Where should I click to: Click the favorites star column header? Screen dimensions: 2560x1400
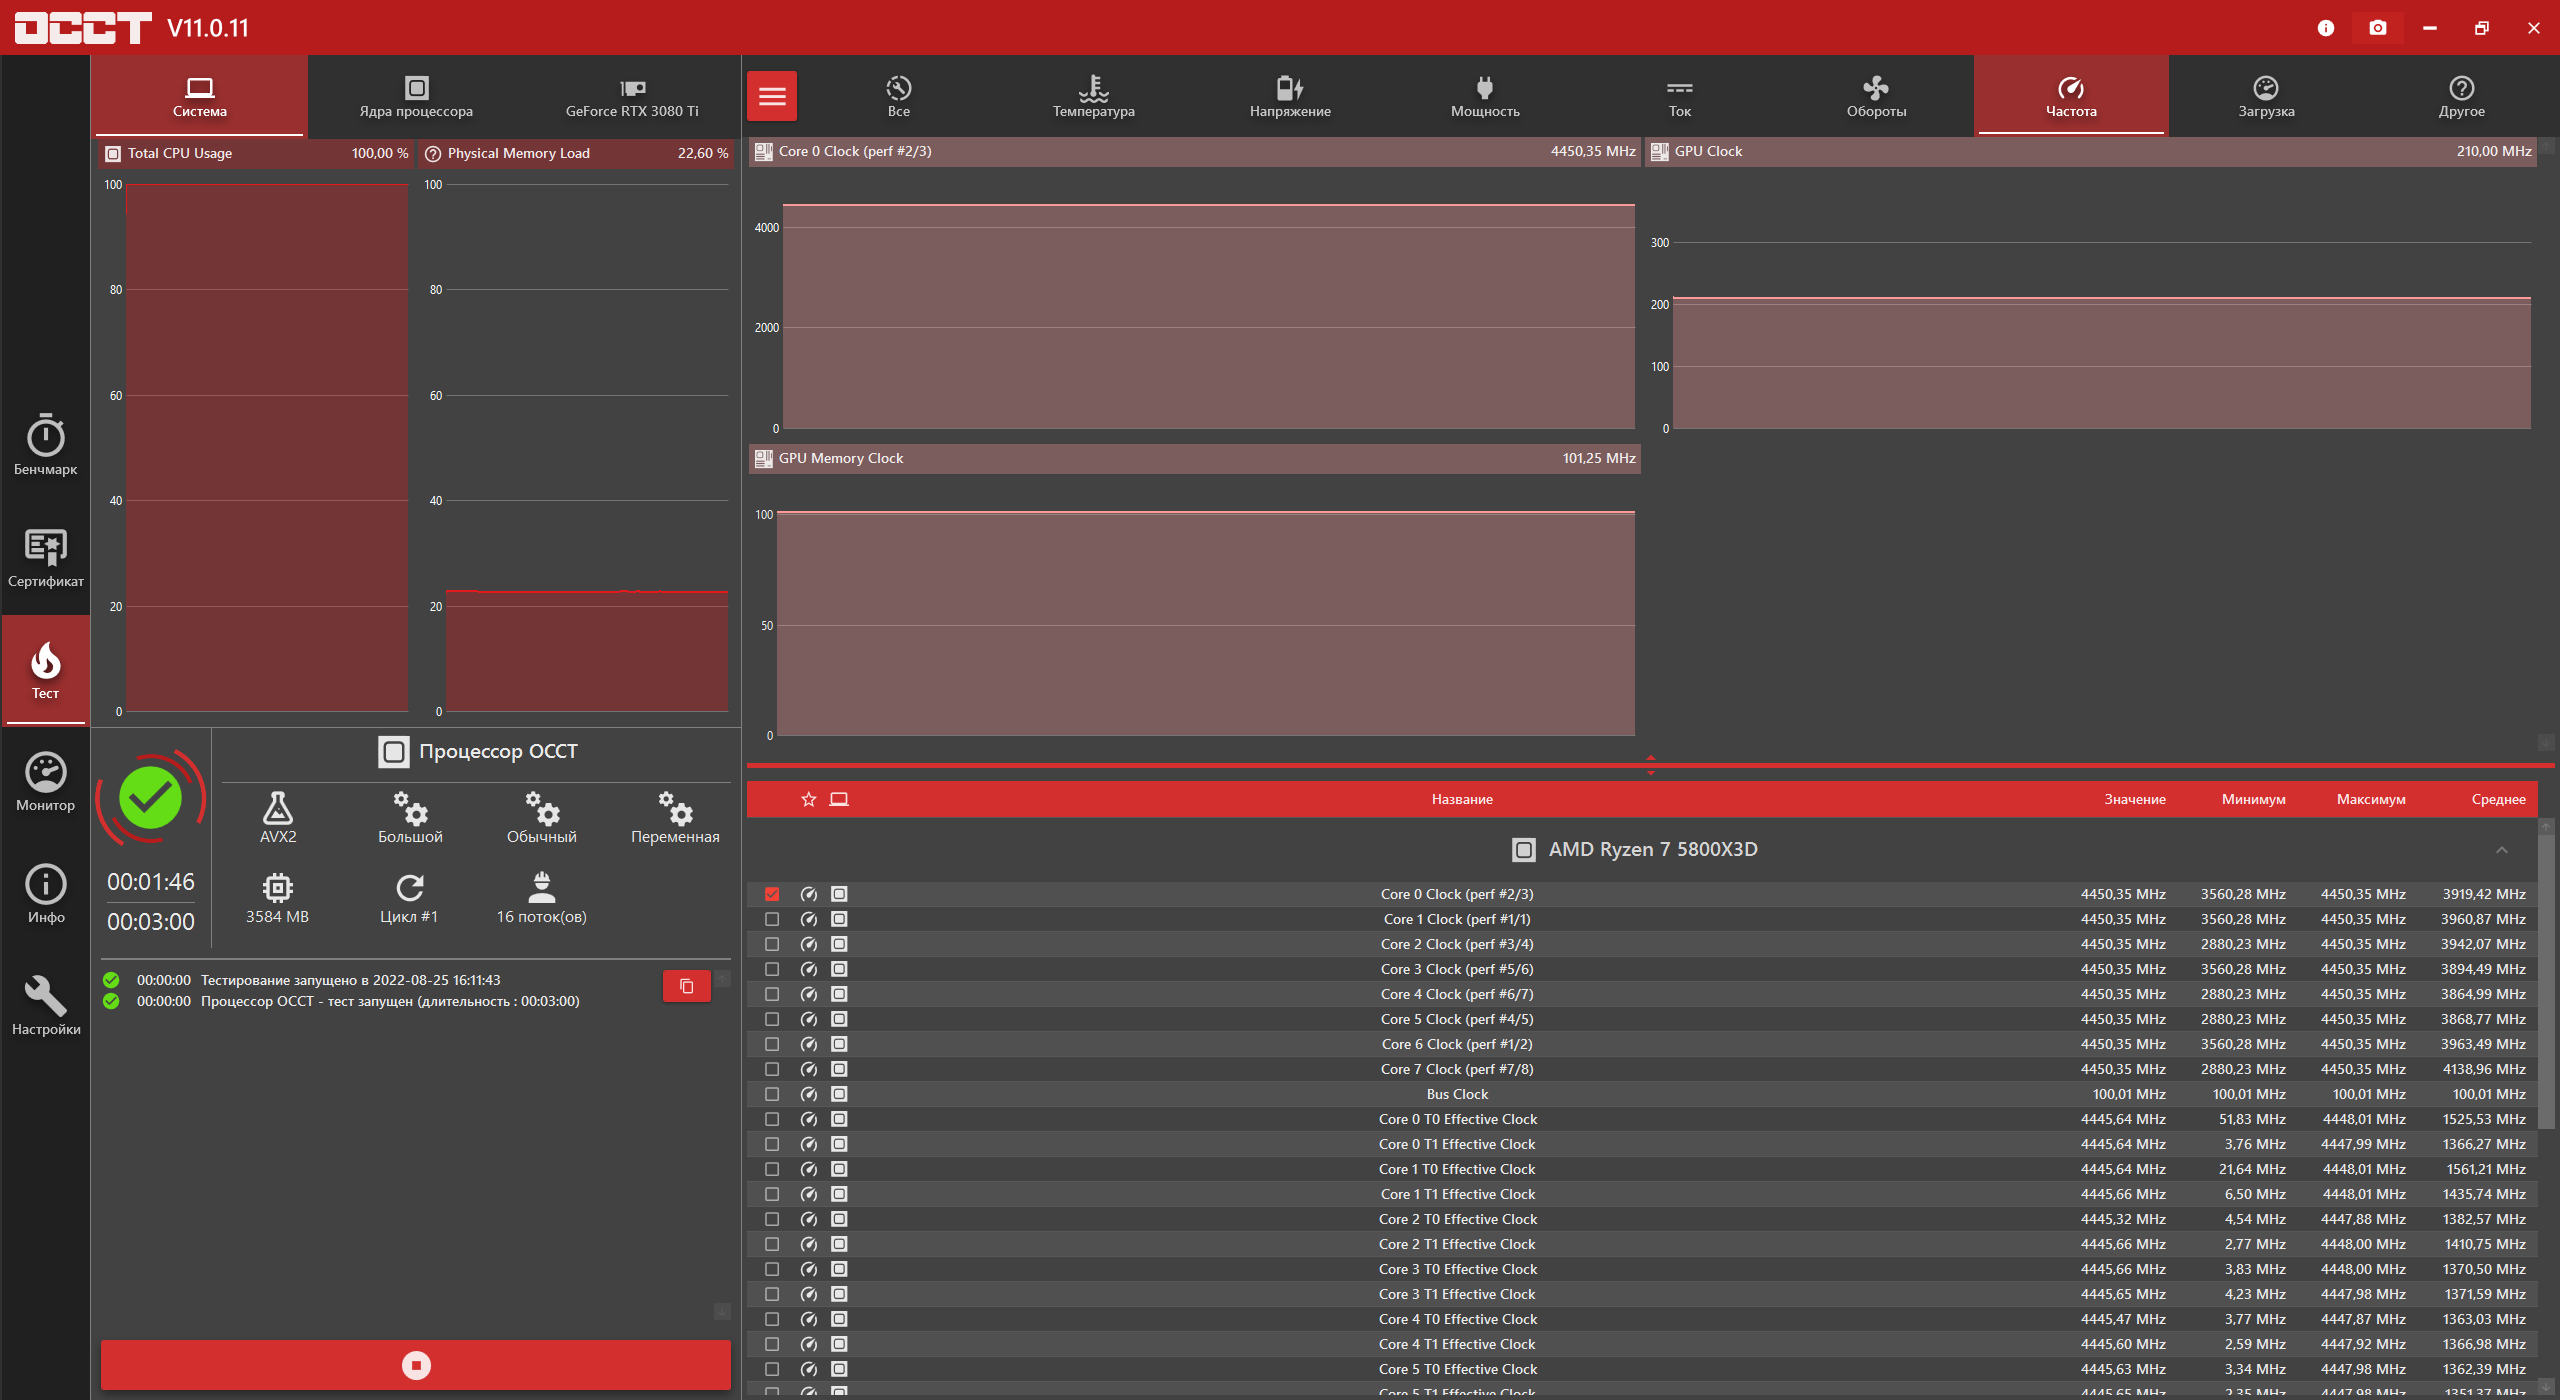point(808,799)
